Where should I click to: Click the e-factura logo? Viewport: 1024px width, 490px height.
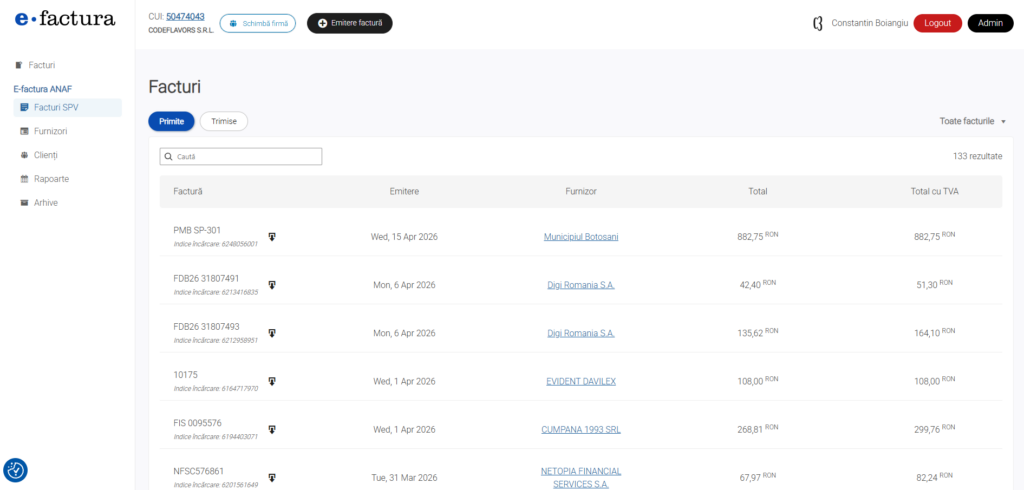click(65, 19)
